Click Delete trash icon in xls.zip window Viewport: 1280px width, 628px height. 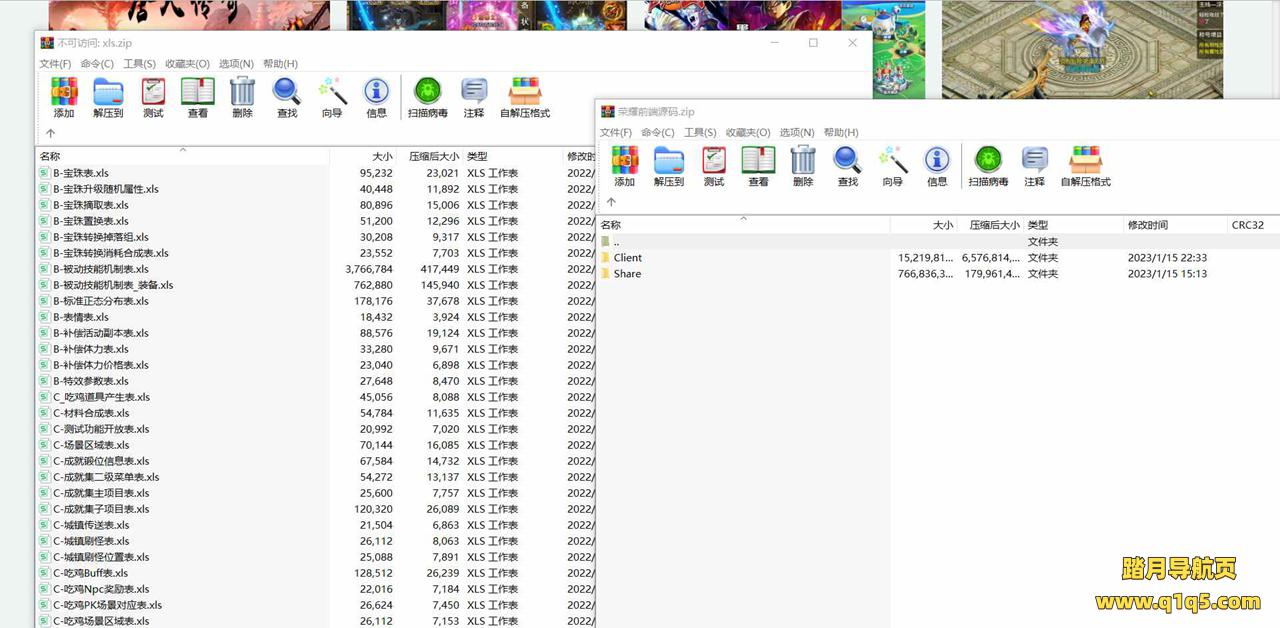242,97
